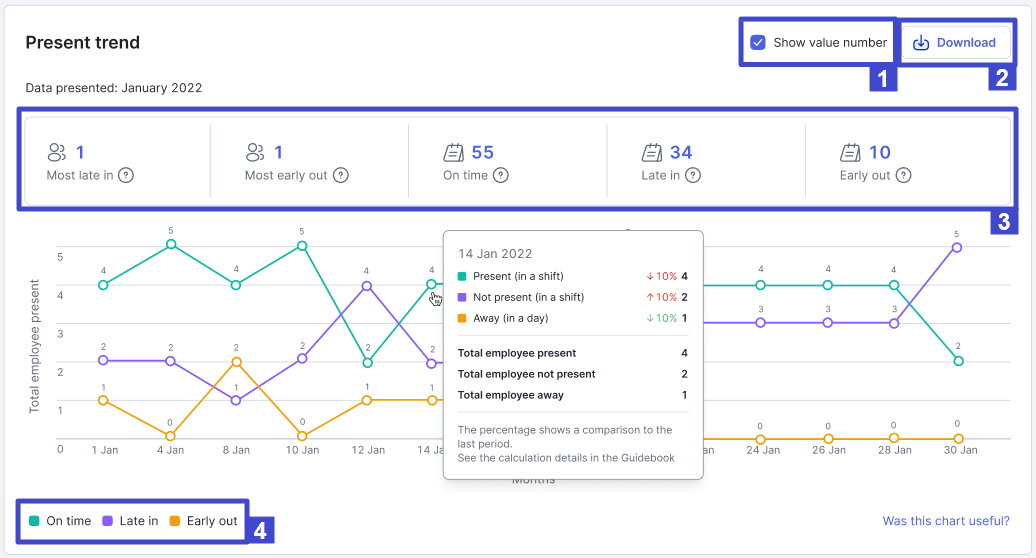Click the help icon beside Late in stat
The image size is (1036, 558).
click(692, 175)
